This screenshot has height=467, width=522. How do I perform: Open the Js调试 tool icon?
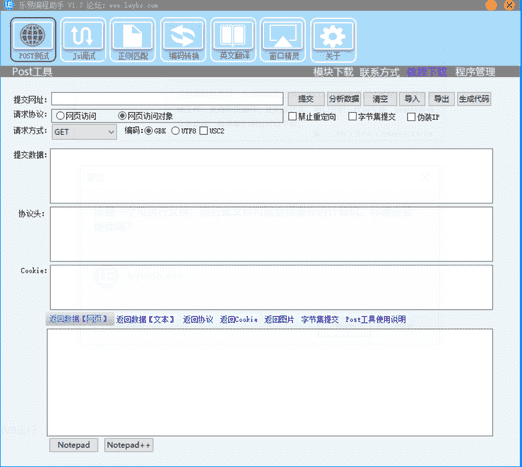coord(83,40)
